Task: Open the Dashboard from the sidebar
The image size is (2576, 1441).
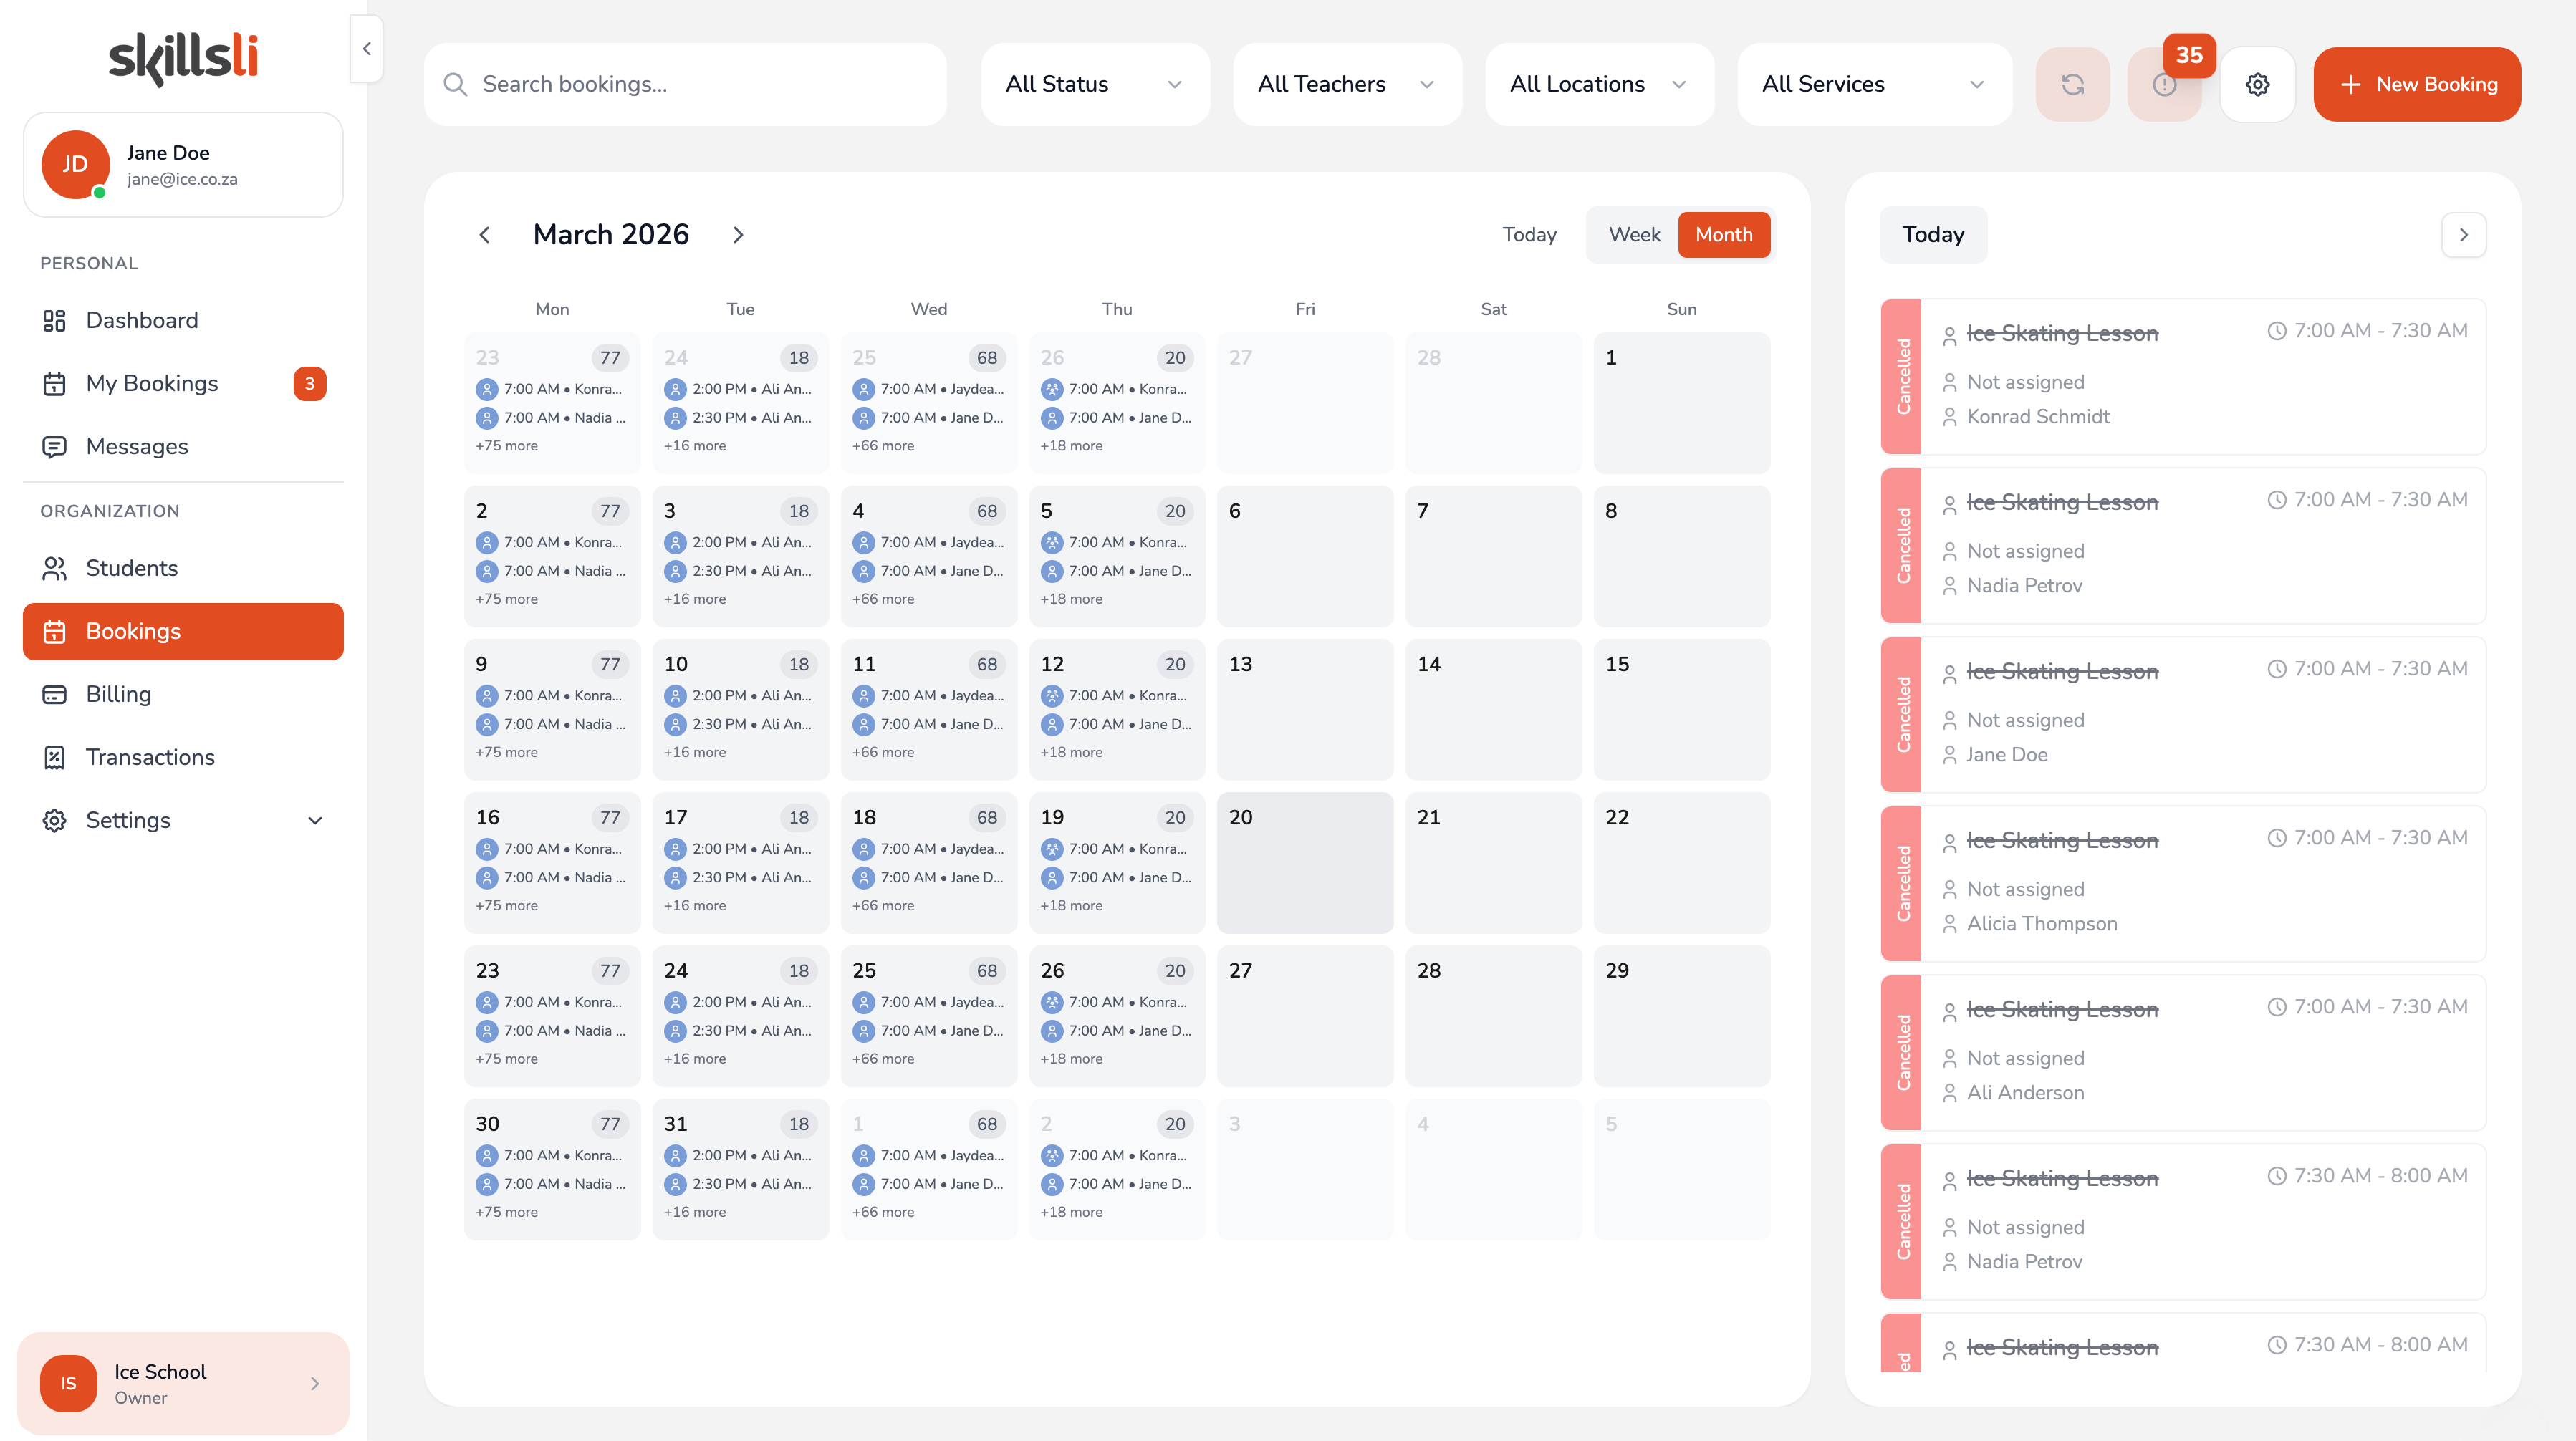Action: (x=141, y=320)
